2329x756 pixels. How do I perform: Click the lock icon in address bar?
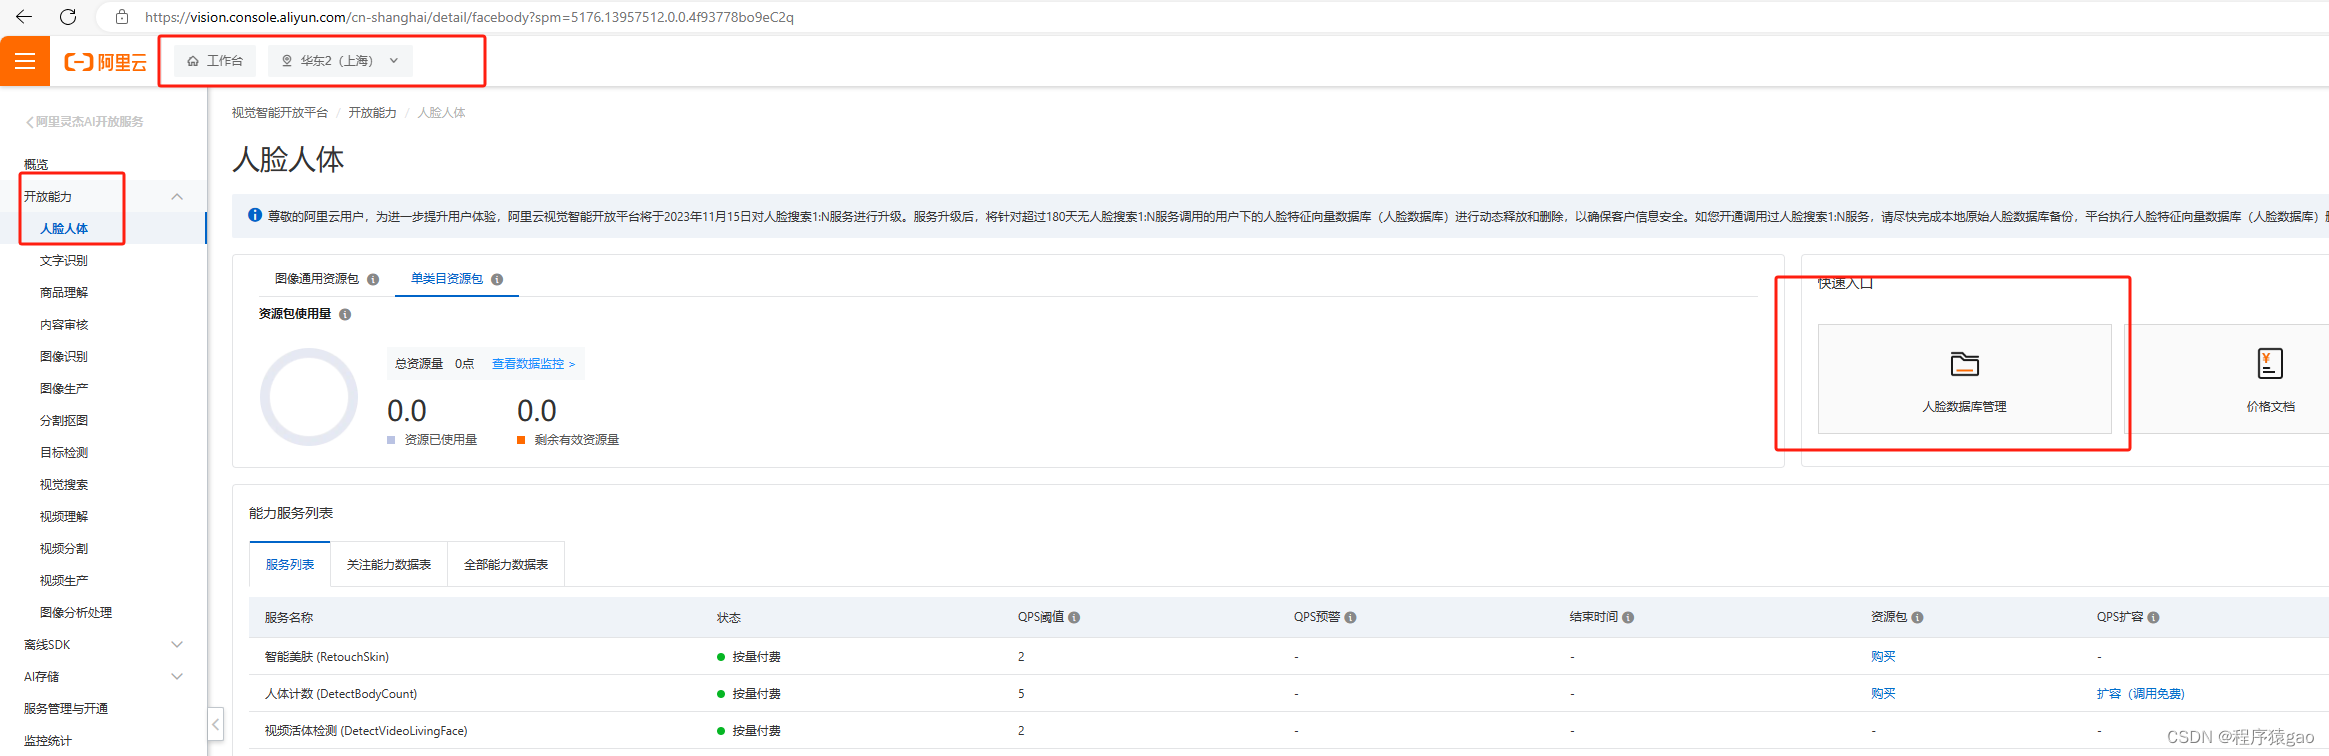pyautogui.click(x=122, y=17)
